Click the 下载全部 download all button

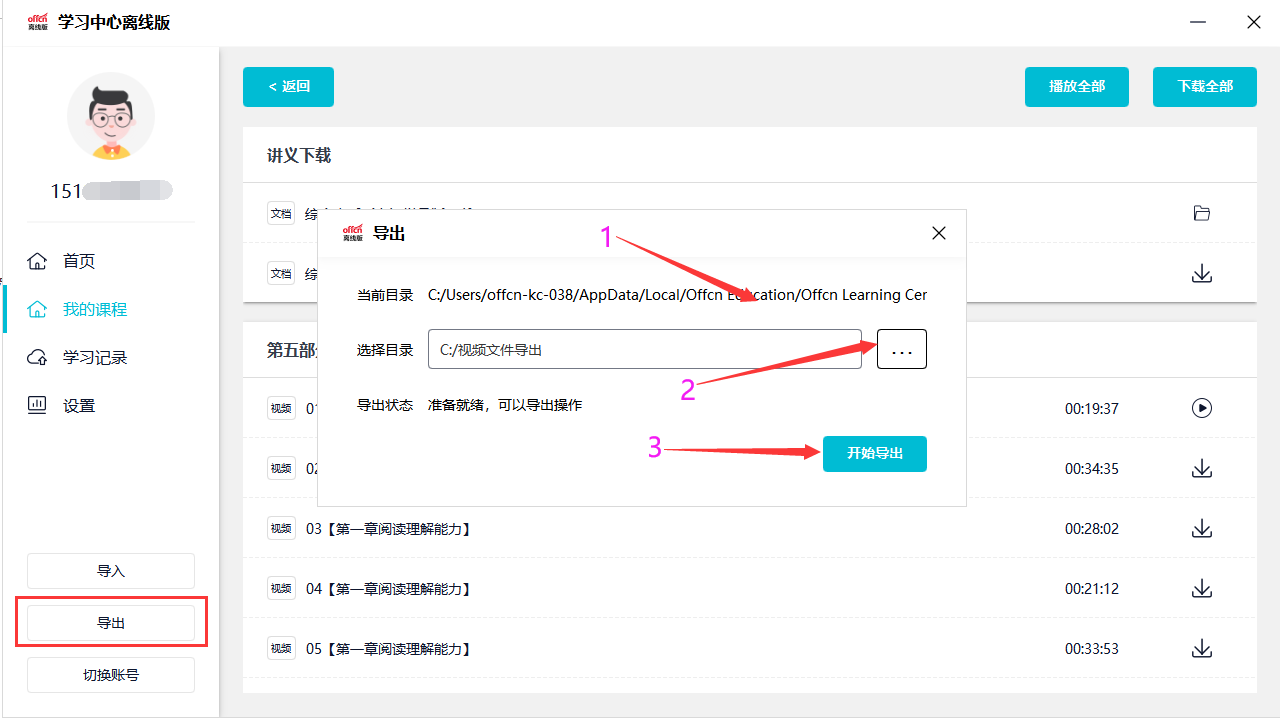(1205, 87)
